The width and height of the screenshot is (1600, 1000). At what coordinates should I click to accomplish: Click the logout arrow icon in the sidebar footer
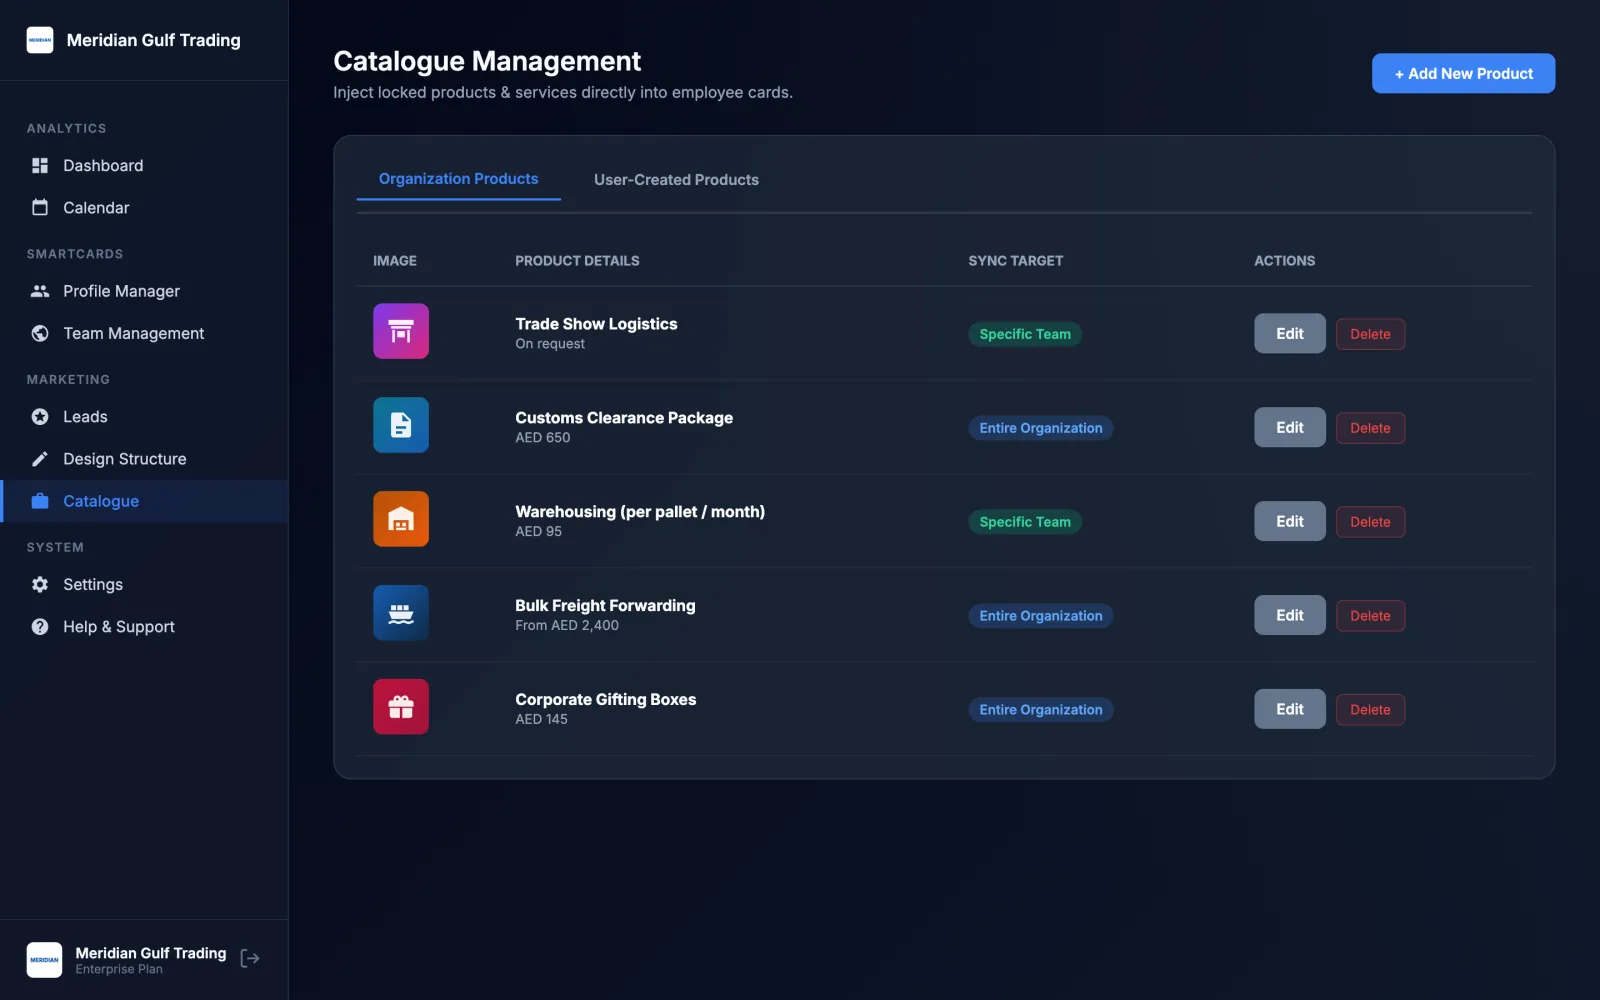250,959
